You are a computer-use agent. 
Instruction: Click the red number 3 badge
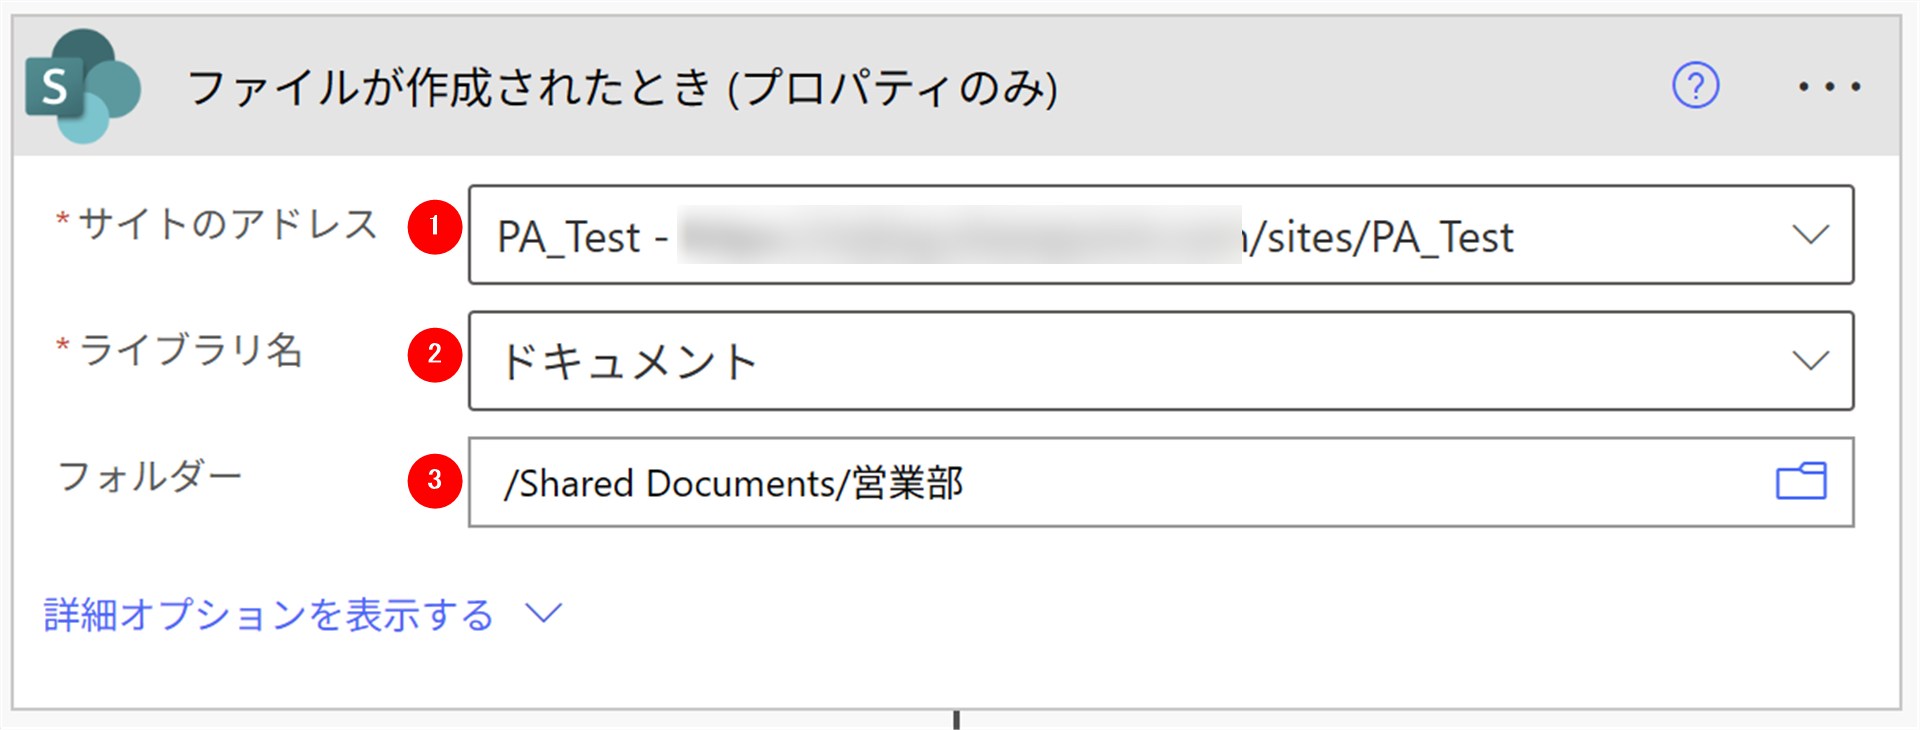pos(434,481)
